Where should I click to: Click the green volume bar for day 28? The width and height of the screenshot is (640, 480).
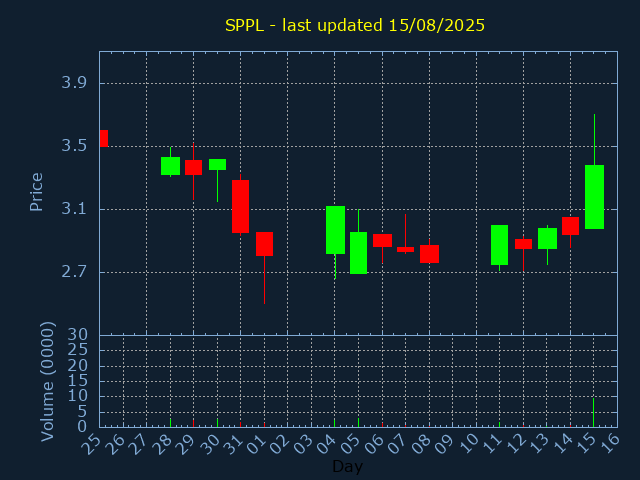171,422
